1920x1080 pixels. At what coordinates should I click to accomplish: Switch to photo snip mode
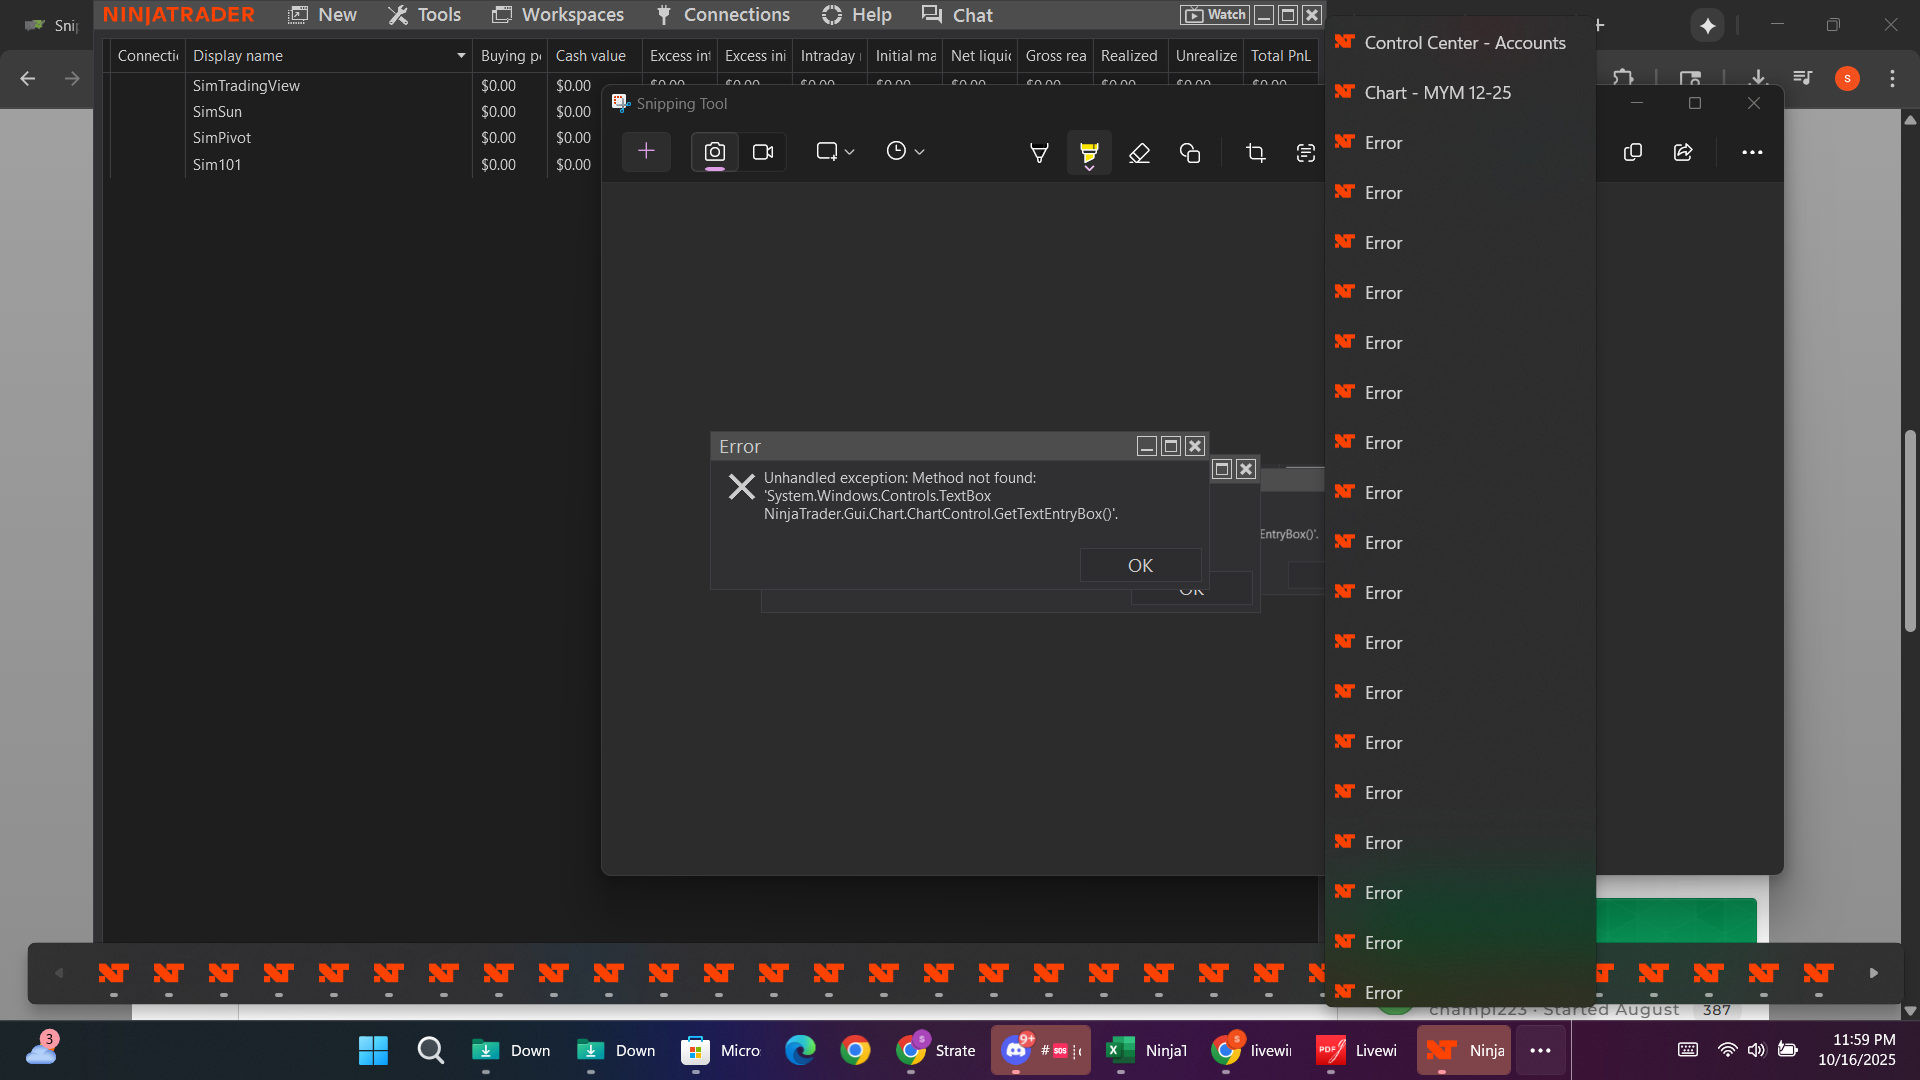(714, 152)
